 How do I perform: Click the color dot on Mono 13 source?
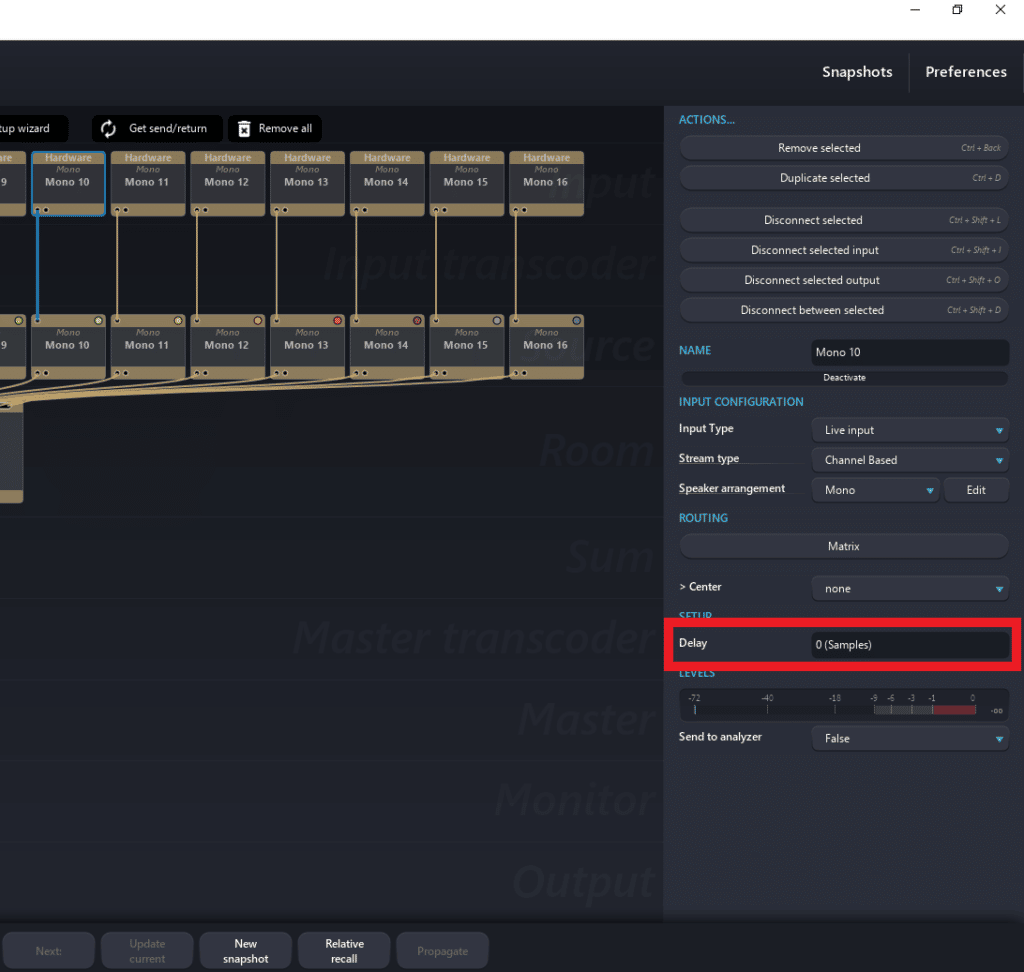337,321
